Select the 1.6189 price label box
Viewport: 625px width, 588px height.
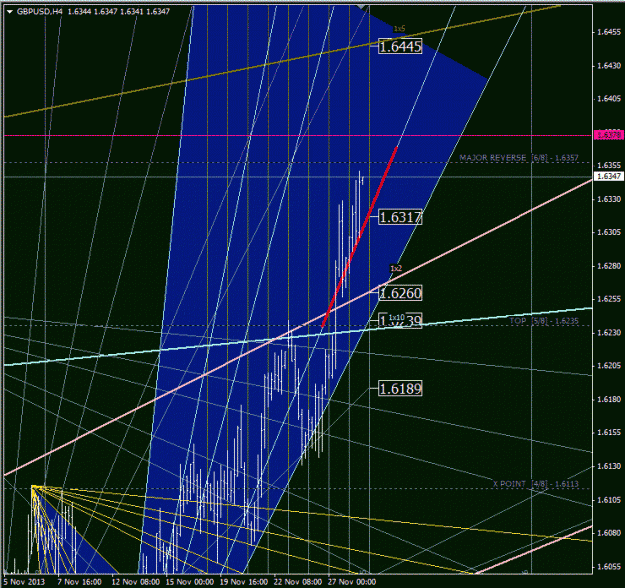pos(400,388)
